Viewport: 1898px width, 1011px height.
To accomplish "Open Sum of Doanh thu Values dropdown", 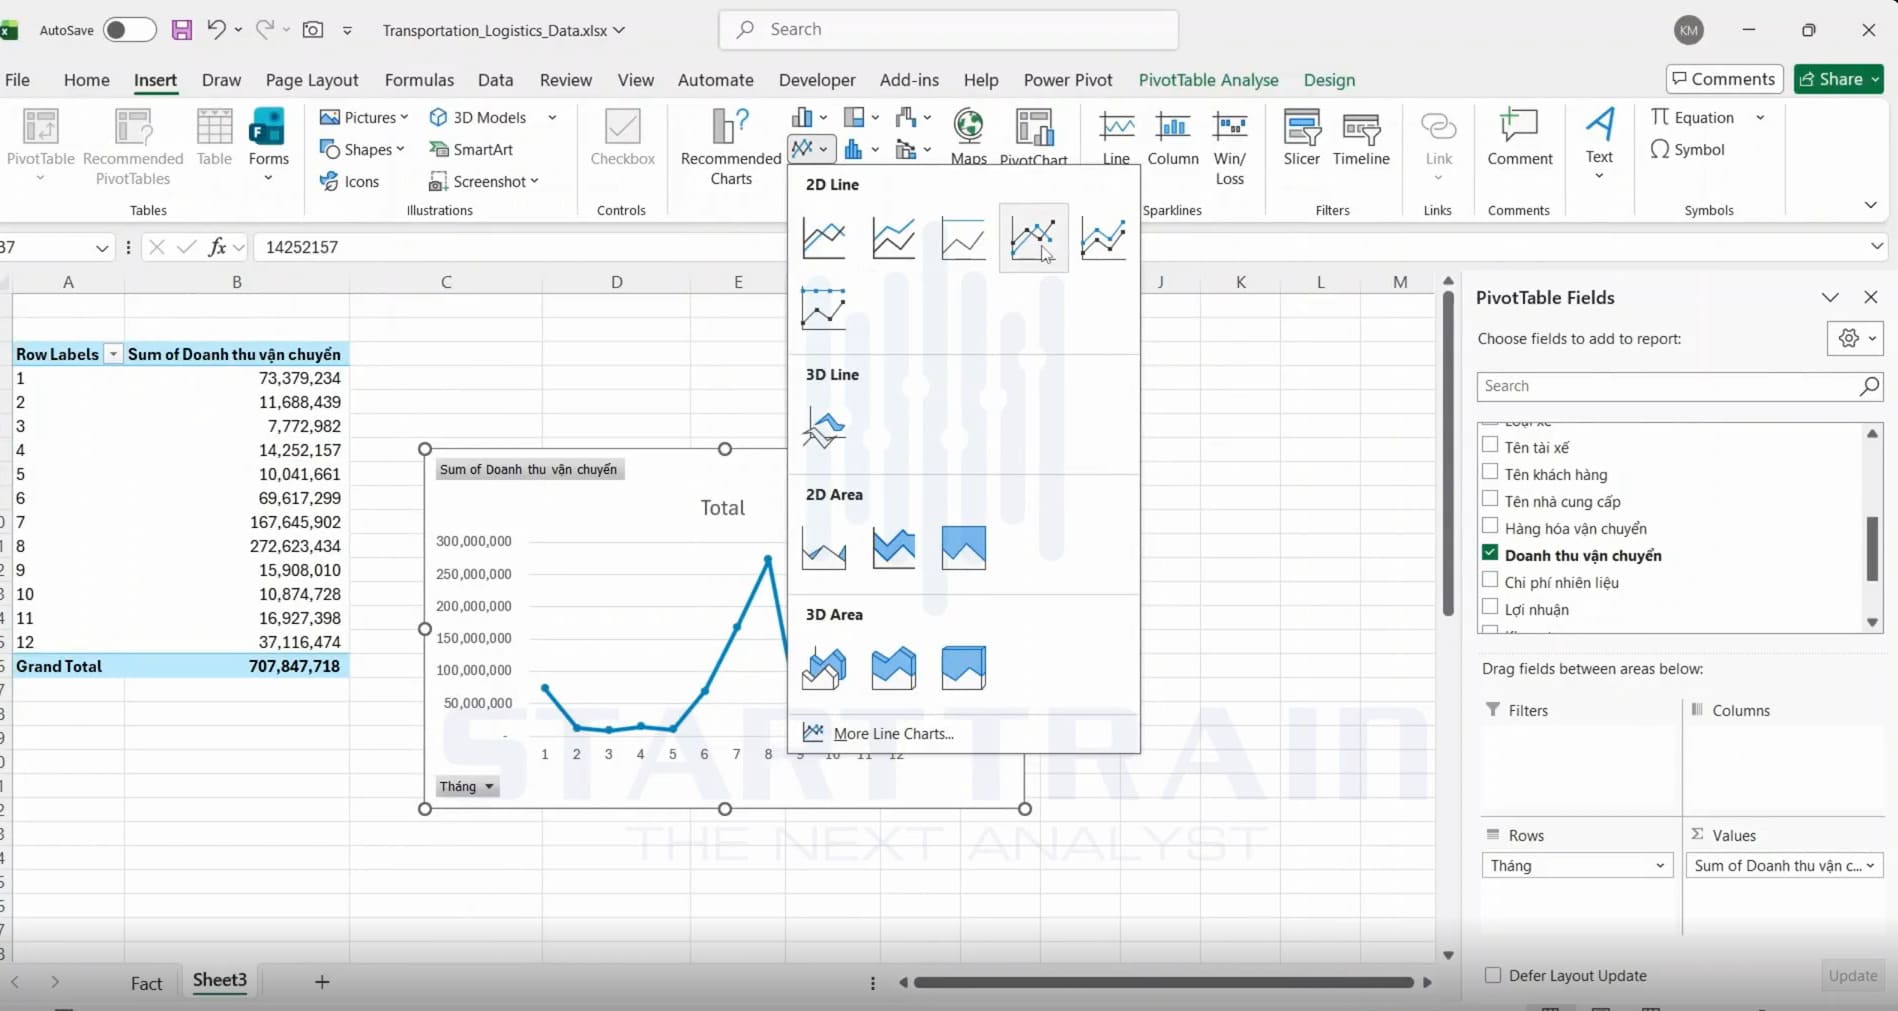I will [x=1871, y=865].
